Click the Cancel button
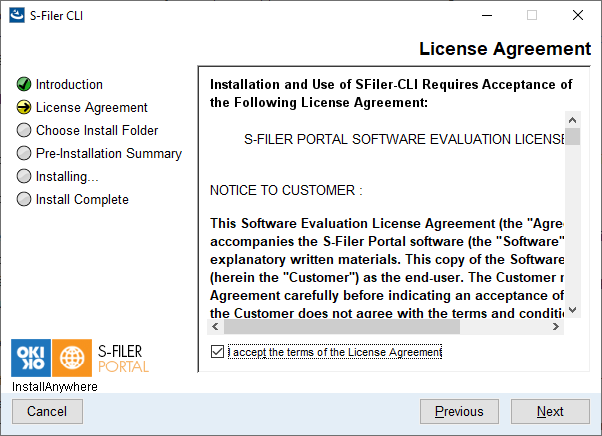This screenshot has height=436, width=602. coord(47,411)
